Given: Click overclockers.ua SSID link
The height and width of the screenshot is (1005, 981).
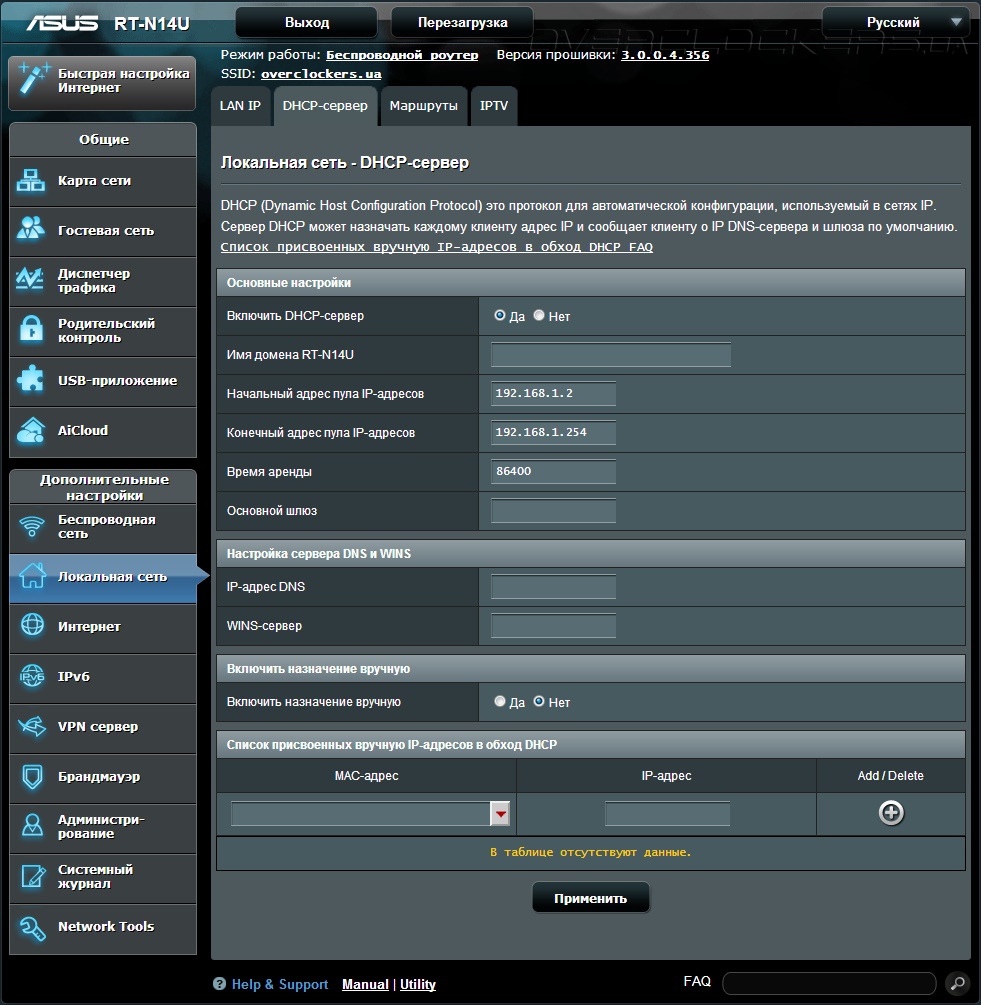Looking at the screenshot, I should 321,74.
